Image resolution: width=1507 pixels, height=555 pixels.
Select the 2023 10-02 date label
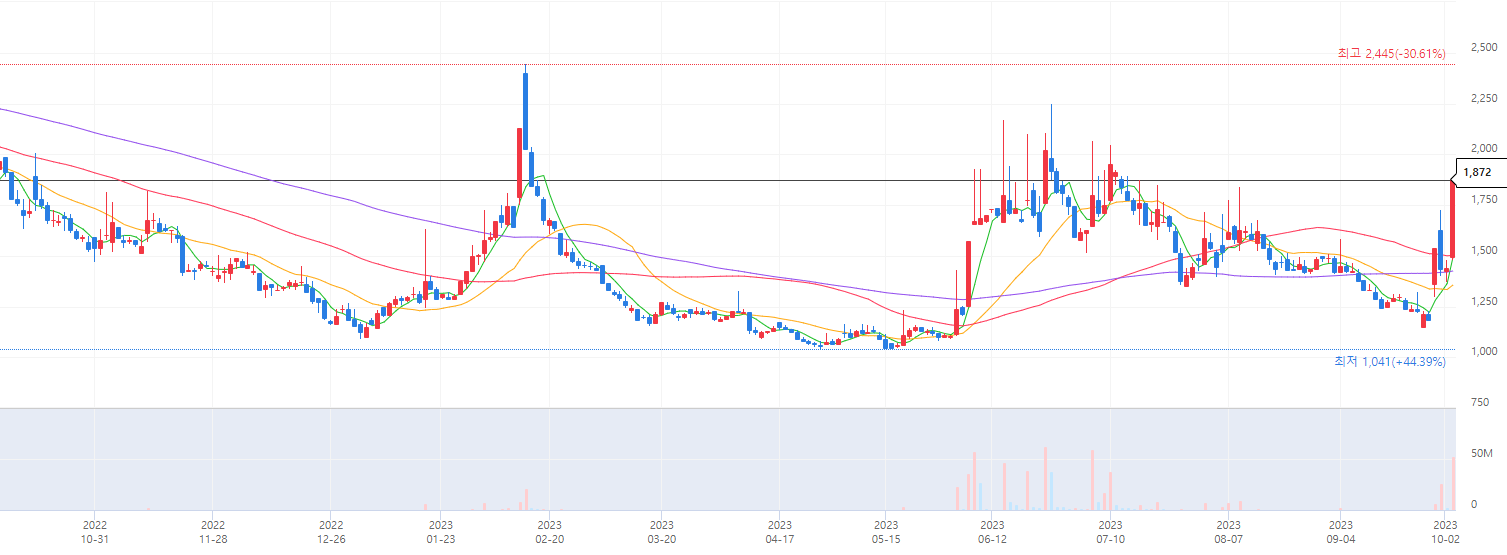click(x=1445, y=531)
